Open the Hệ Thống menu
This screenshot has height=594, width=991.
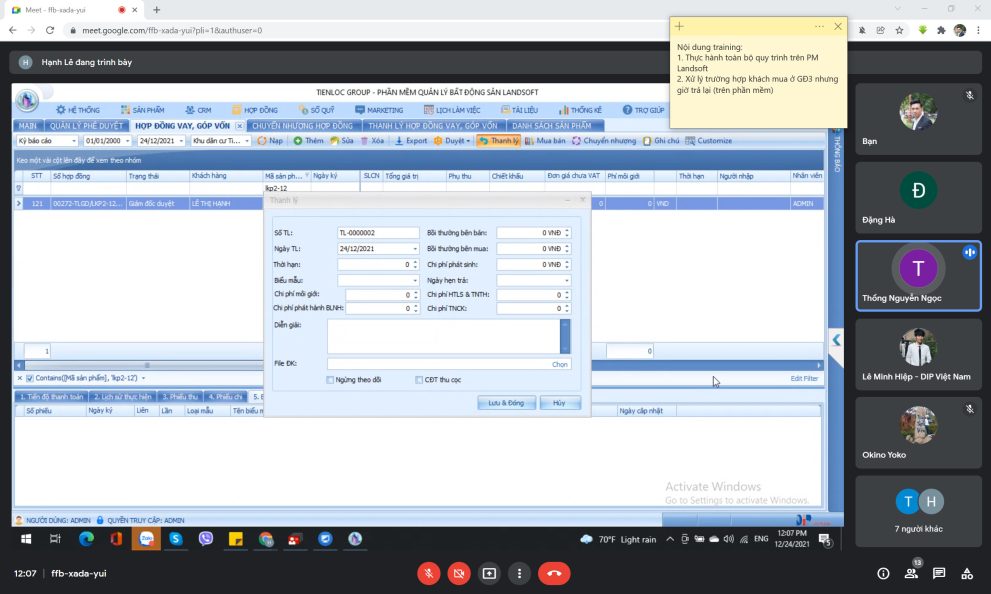pyautogui.click(x=78, y=110)
